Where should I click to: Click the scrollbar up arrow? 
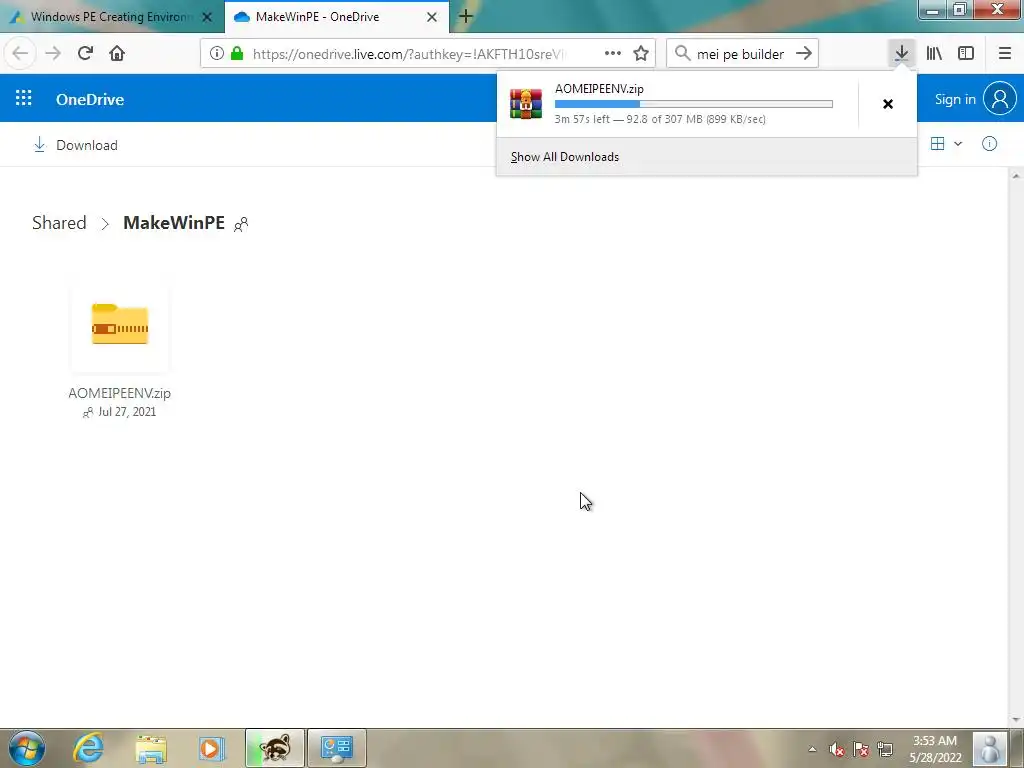(1016, 176)
